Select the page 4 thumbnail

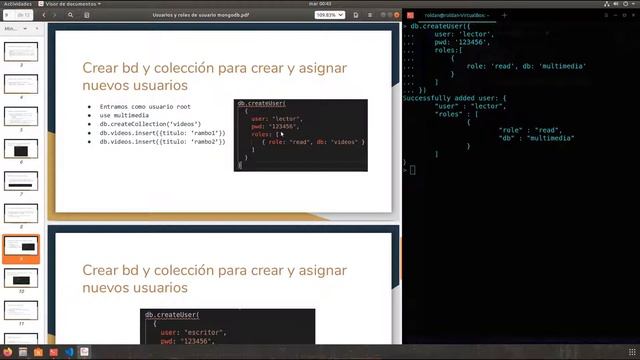tap(21, 84)
